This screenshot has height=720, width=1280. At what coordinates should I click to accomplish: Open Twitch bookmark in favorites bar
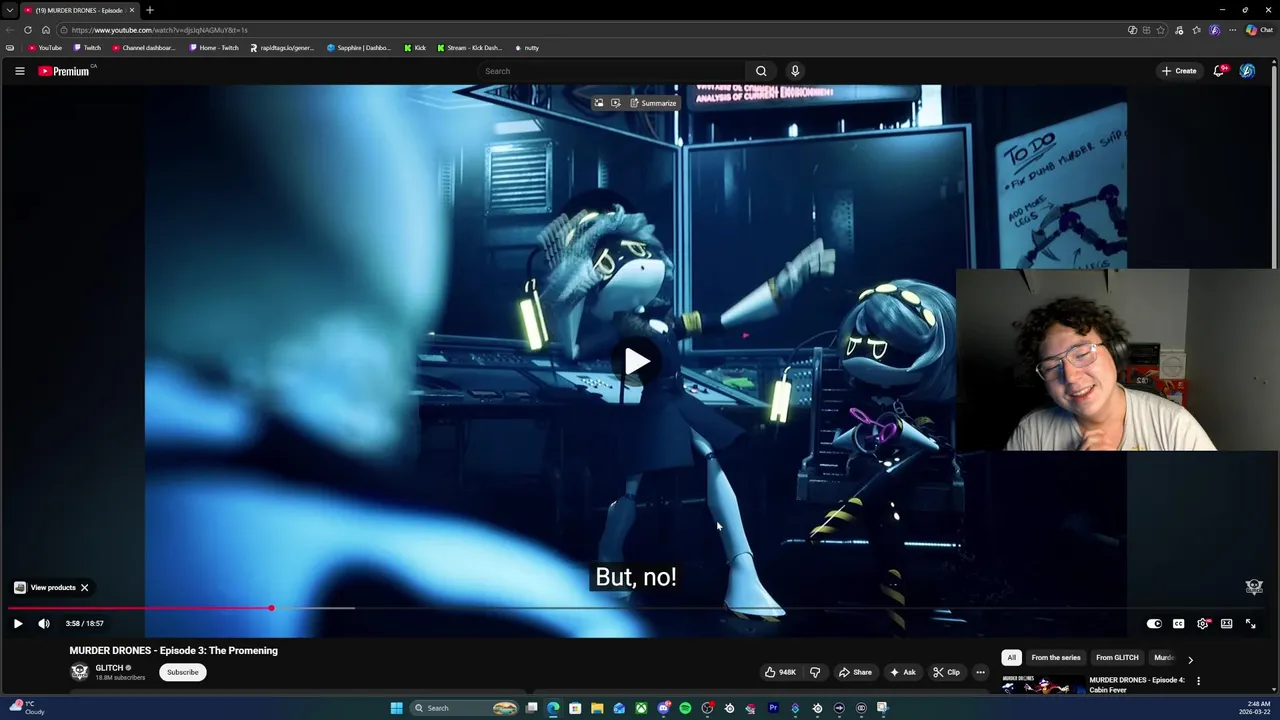pos(87,48)
